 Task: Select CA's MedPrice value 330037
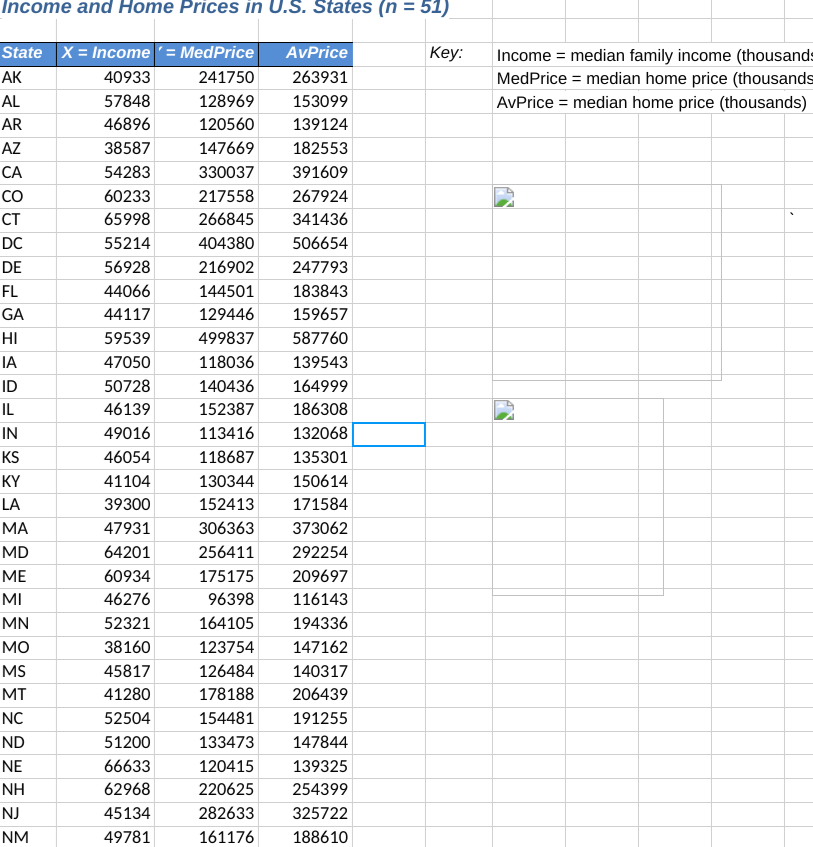click(207, 172)
